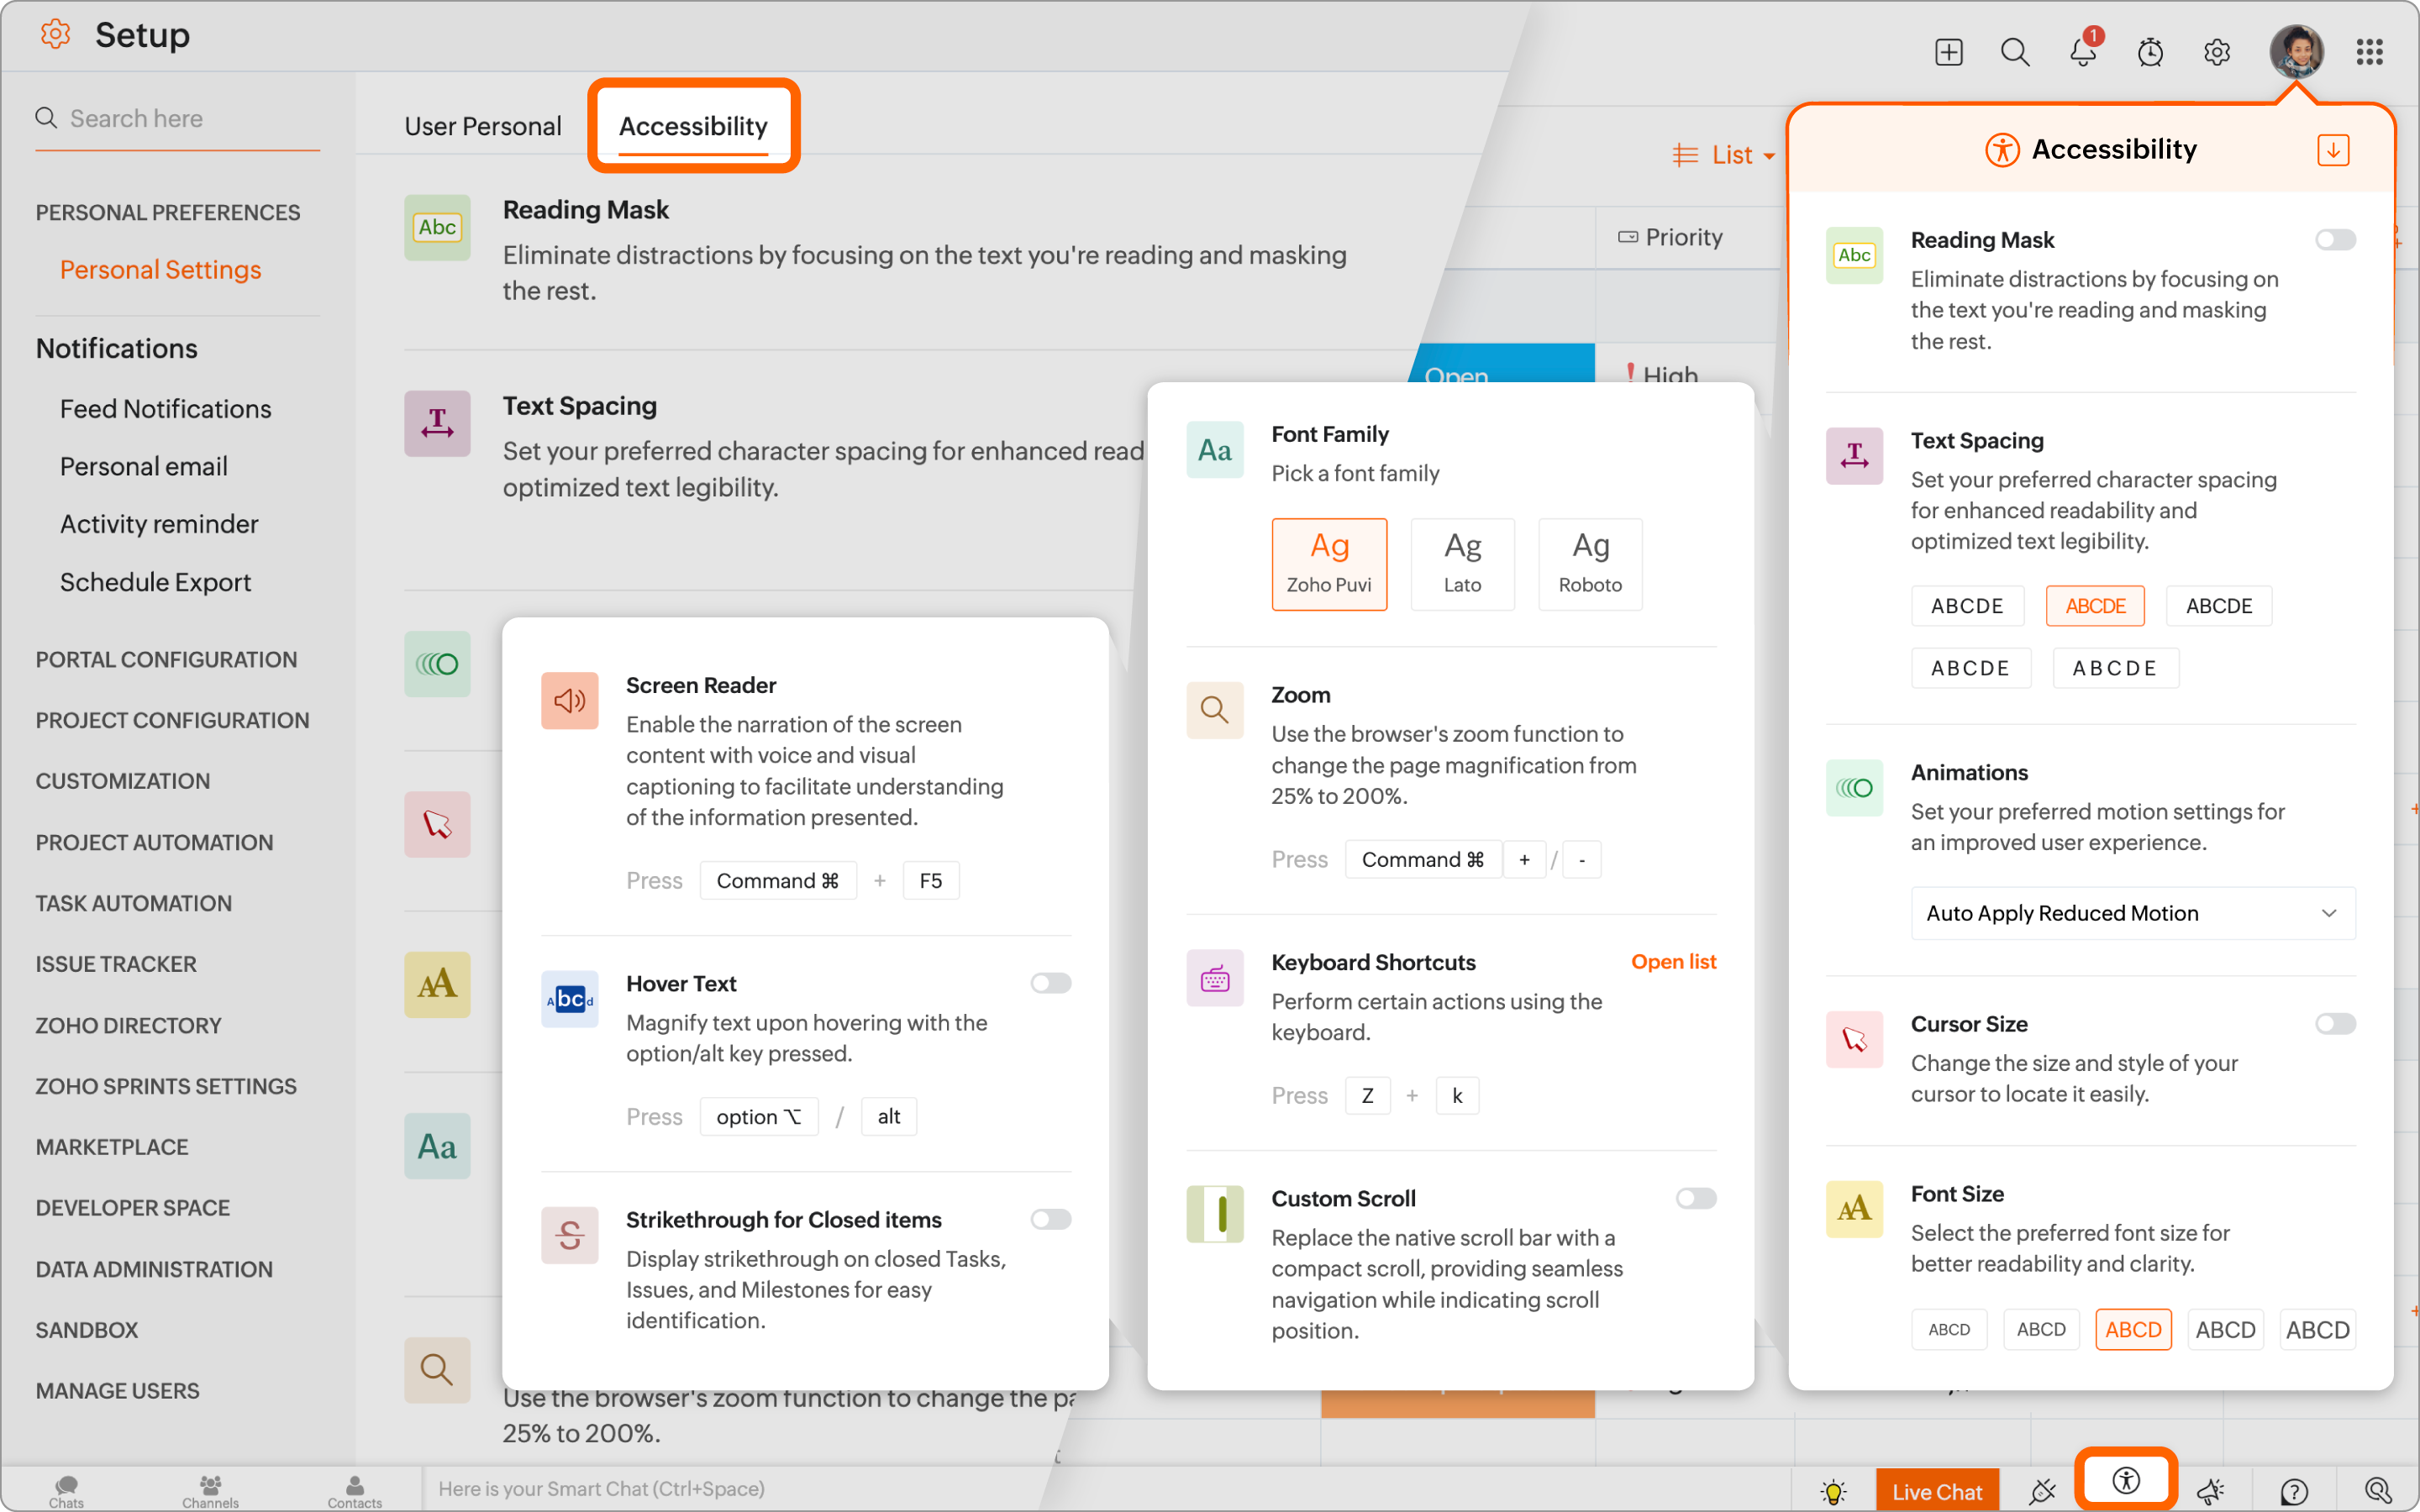
Task: Click the plus add icon in header
Action: pyautogui.click(x=1948, y=52)
